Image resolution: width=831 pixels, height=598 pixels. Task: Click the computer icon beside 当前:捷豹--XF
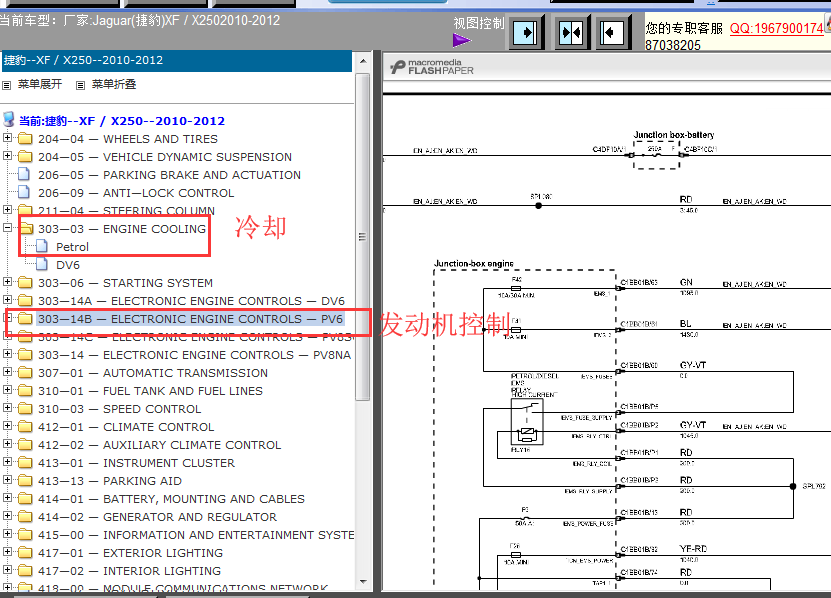[8, 119]
